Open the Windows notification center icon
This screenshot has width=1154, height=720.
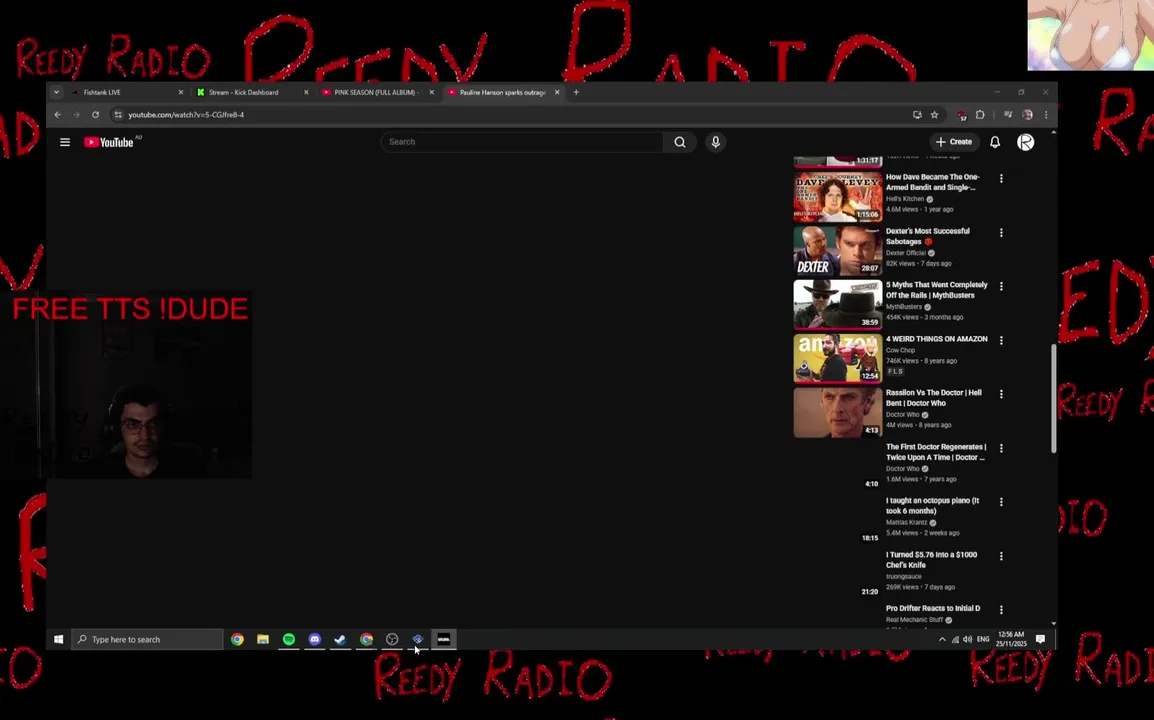tap(1040, 639)
